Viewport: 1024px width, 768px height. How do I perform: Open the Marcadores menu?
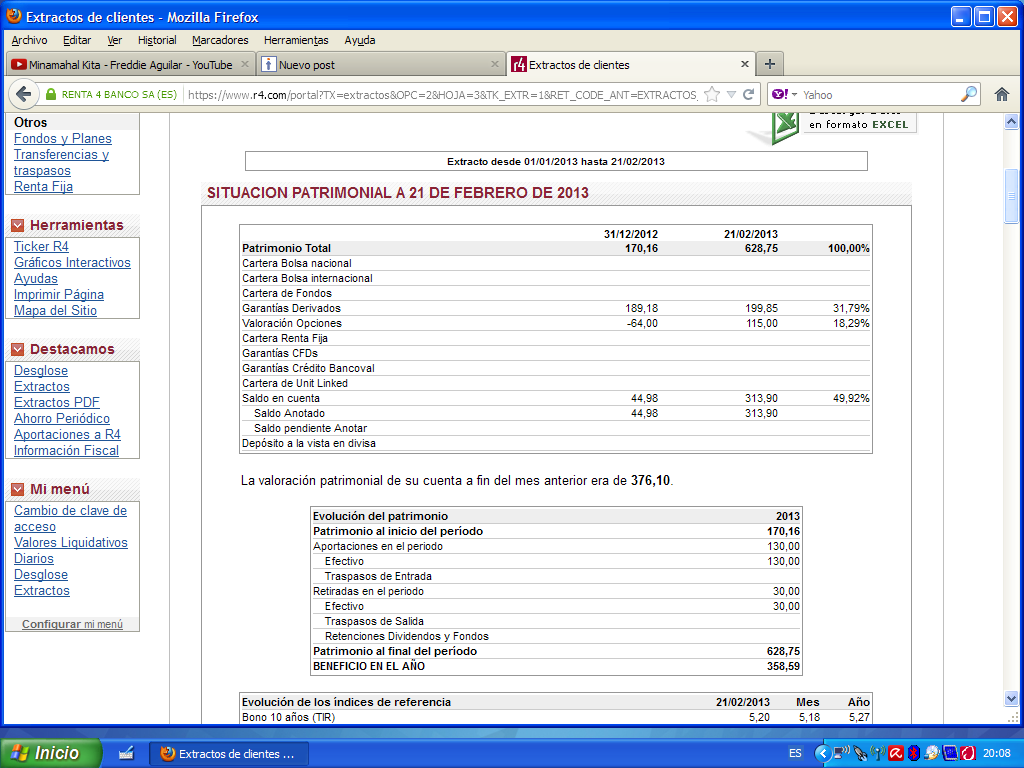(x=220, y=40)
